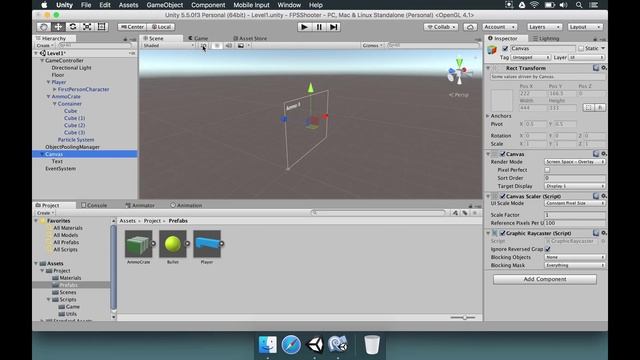Select the Rect tool in toolbar
Image resolution: width=640 pixels, height=360 pixels.
101,27
